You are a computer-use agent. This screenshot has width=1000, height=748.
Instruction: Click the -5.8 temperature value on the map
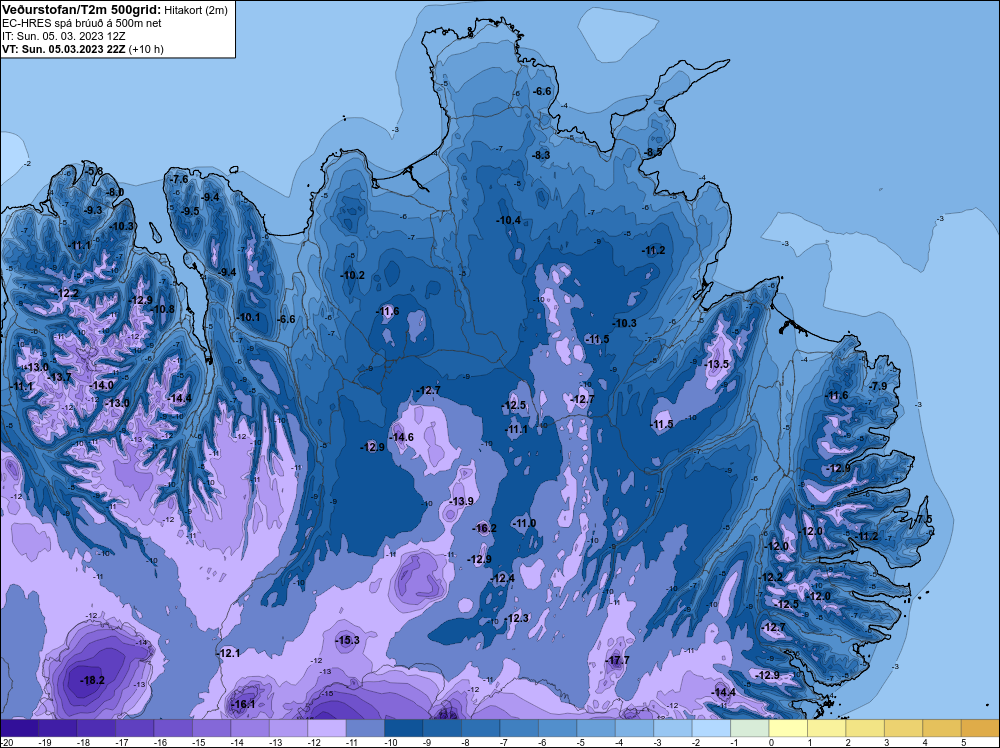94,171
